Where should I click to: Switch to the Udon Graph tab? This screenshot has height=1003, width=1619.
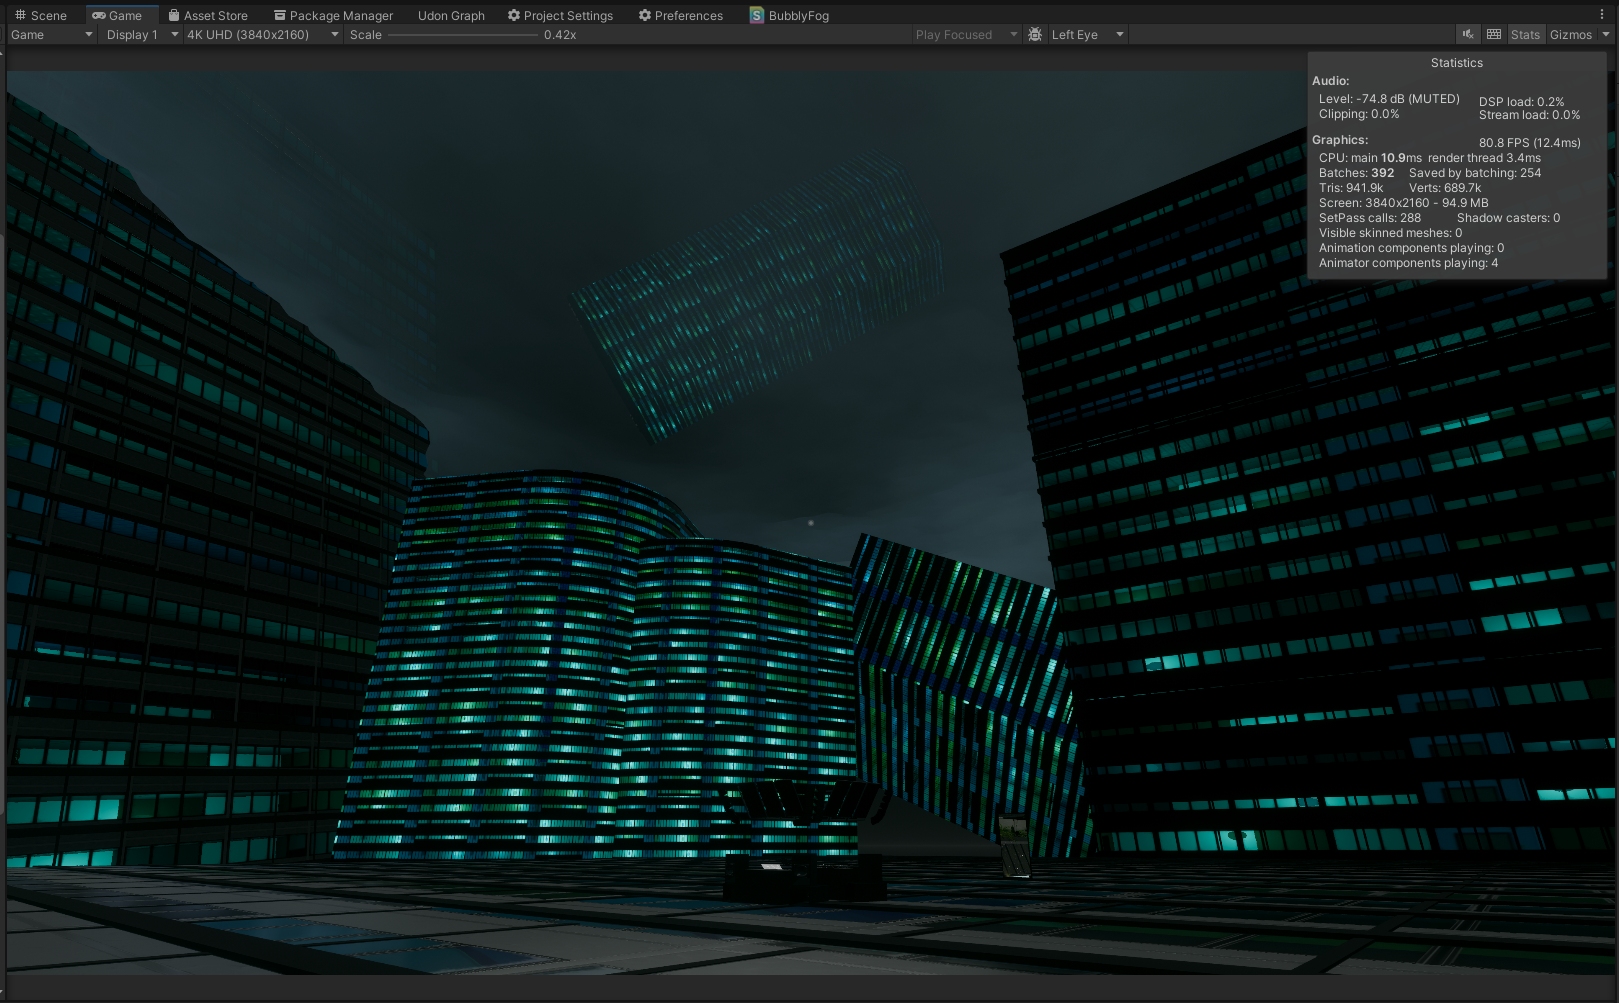click(x=451, y=15)
